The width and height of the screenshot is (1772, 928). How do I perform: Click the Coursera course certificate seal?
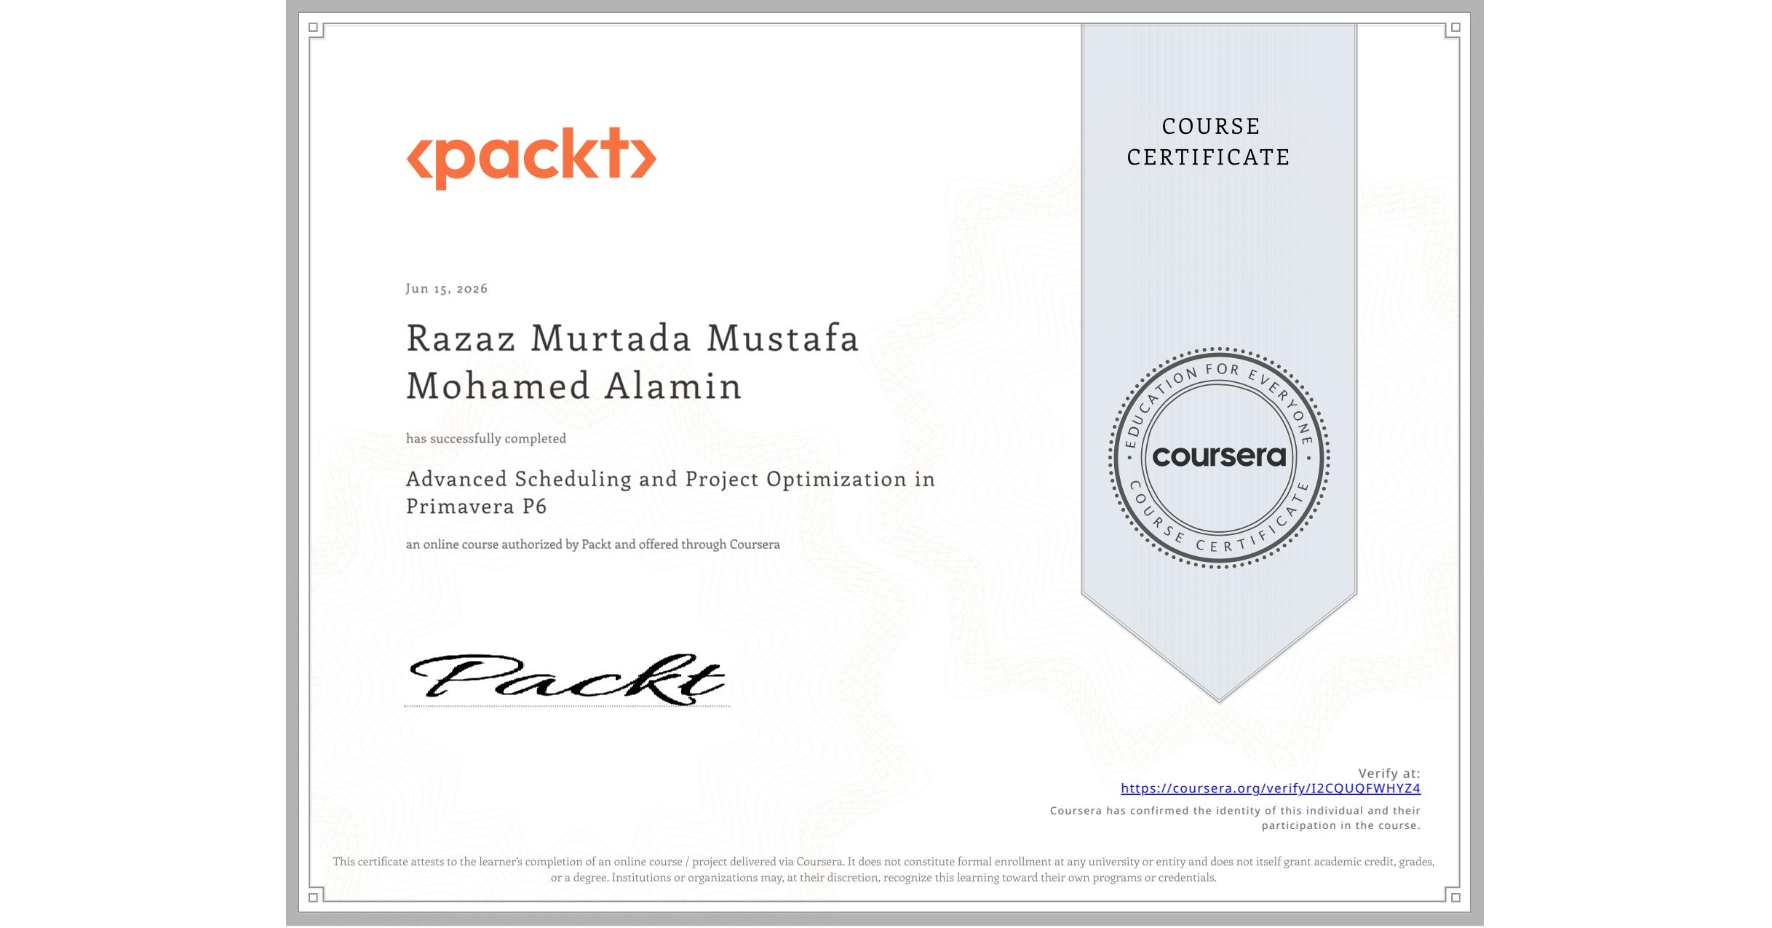[x=1218, y=458]
